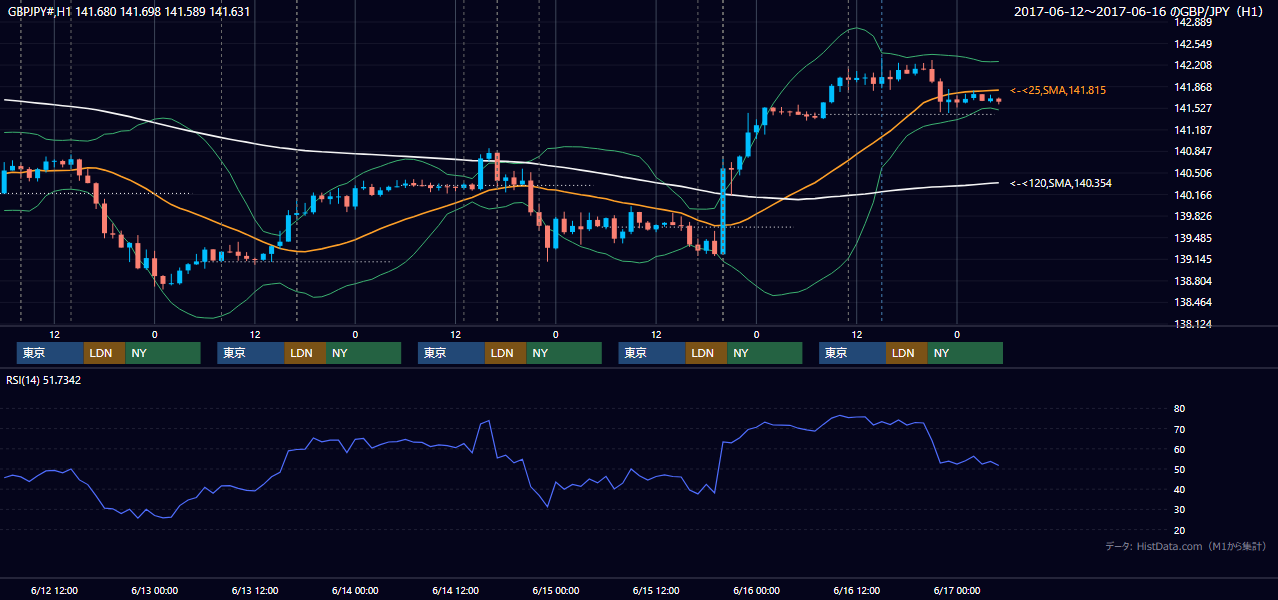Click price axis value 138.124
This screenshot has width=1278, height=600.
(x=1194, y=324)
